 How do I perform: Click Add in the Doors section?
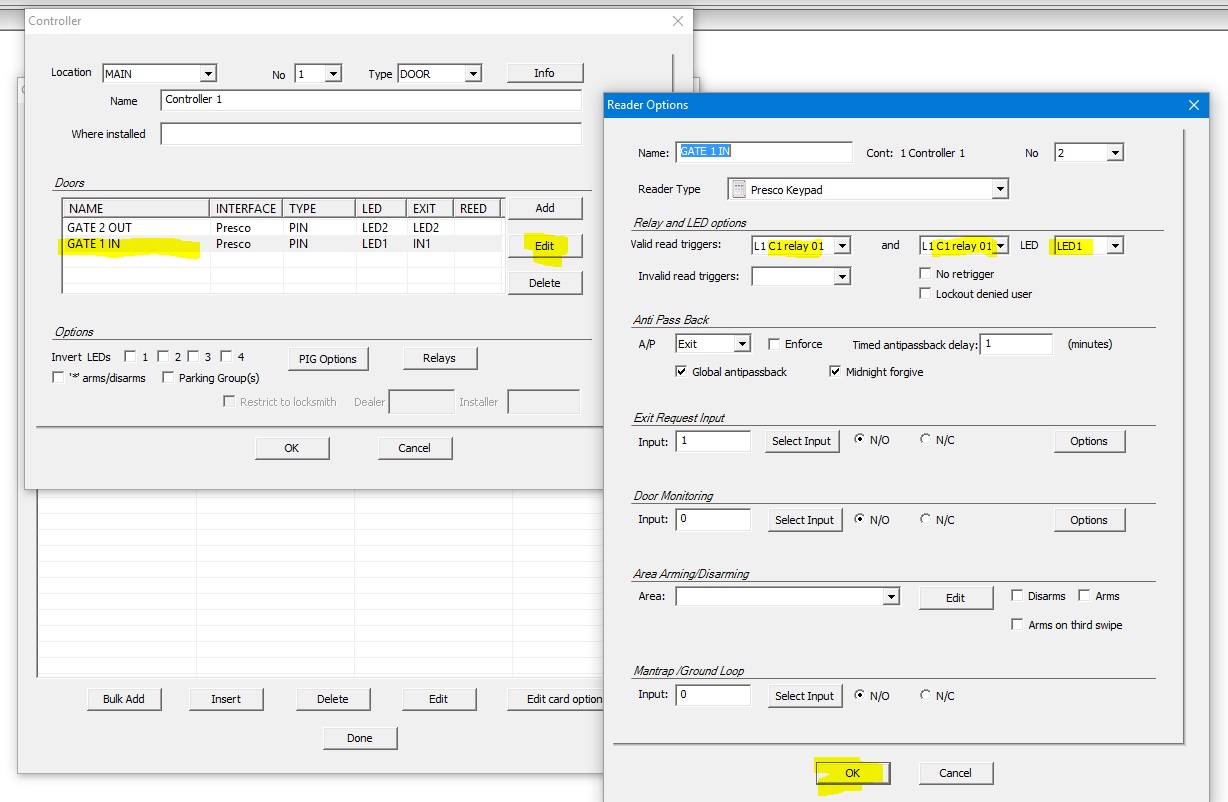(x=544, y=208)
